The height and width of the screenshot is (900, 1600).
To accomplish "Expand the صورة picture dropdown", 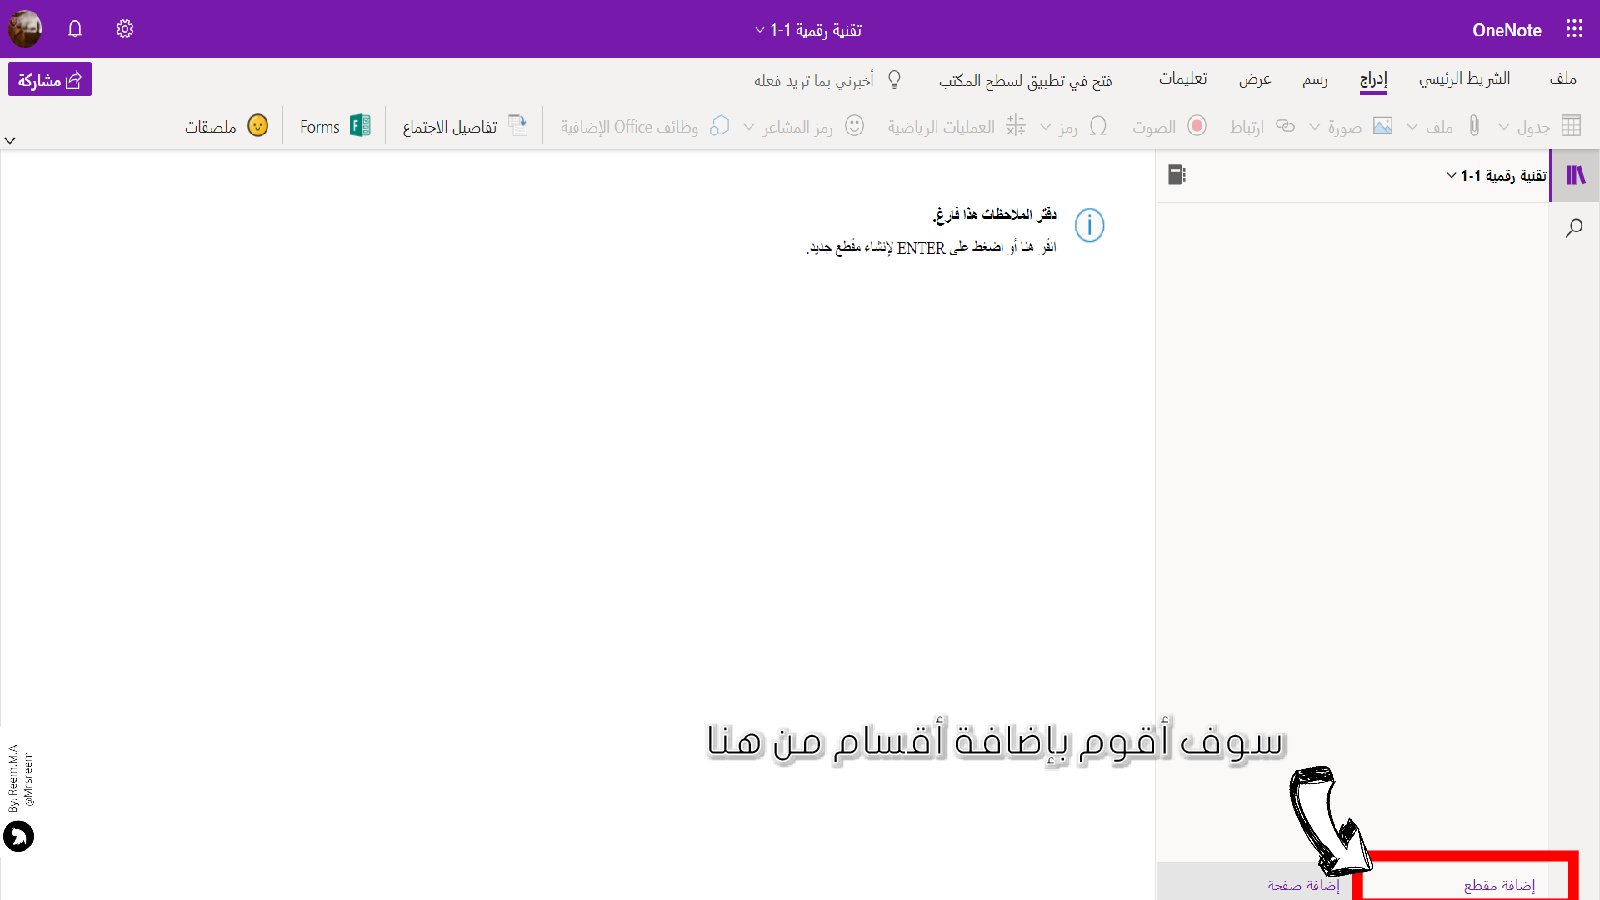I will (x=1315, y=127).
